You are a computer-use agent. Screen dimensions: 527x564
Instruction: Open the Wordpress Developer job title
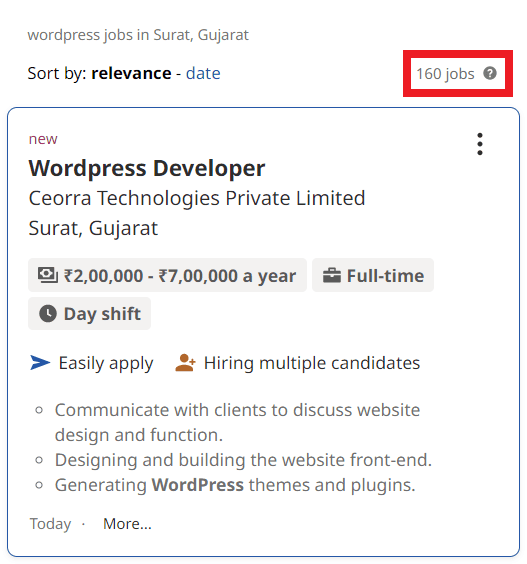click(x=147, y=168)
